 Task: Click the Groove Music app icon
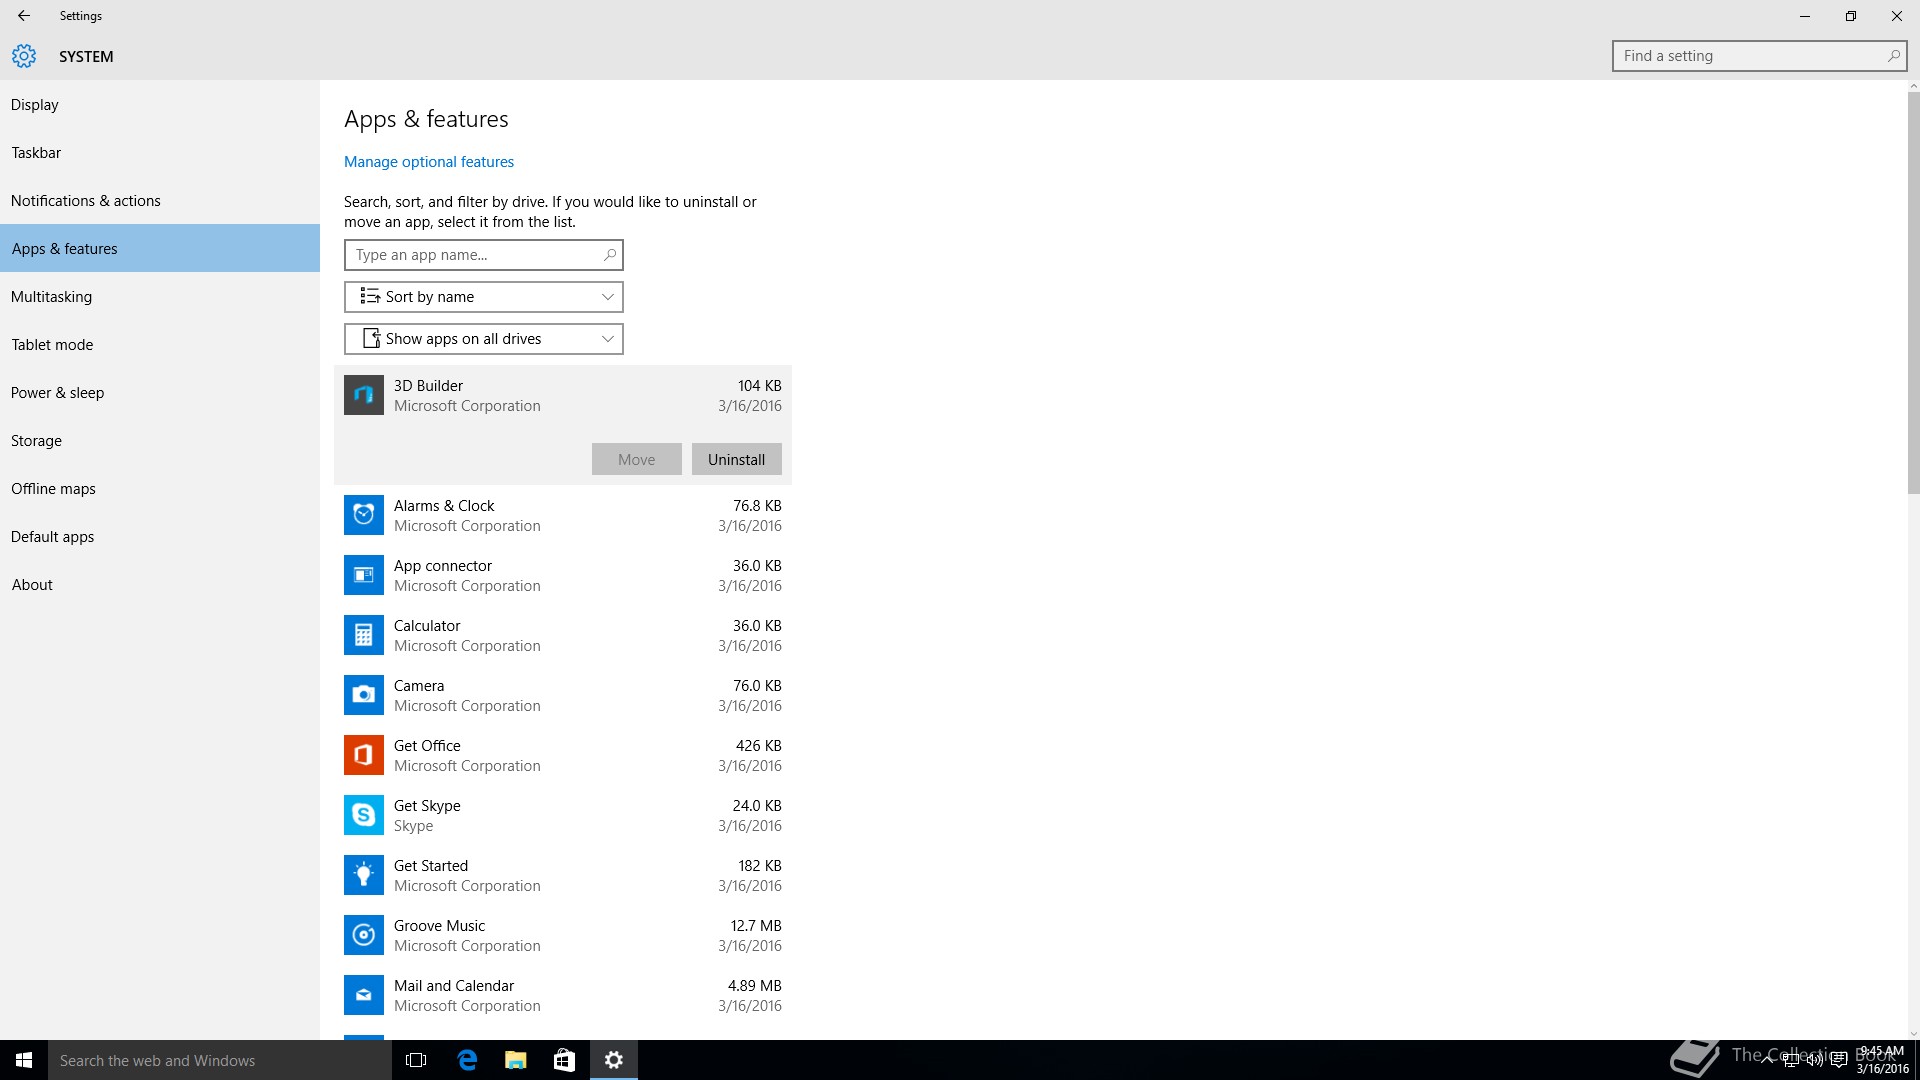363,935
